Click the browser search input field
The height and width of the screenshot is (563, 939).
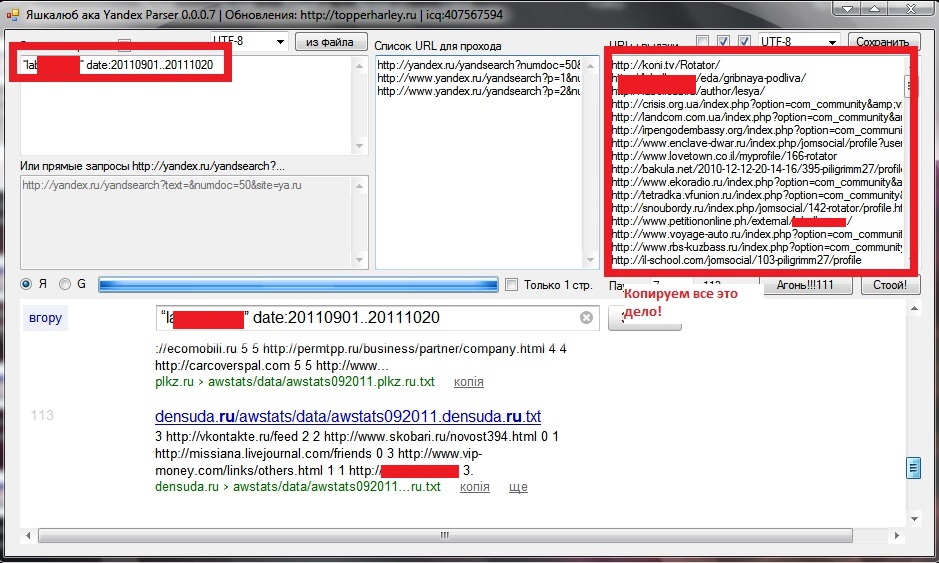[377, 318]
